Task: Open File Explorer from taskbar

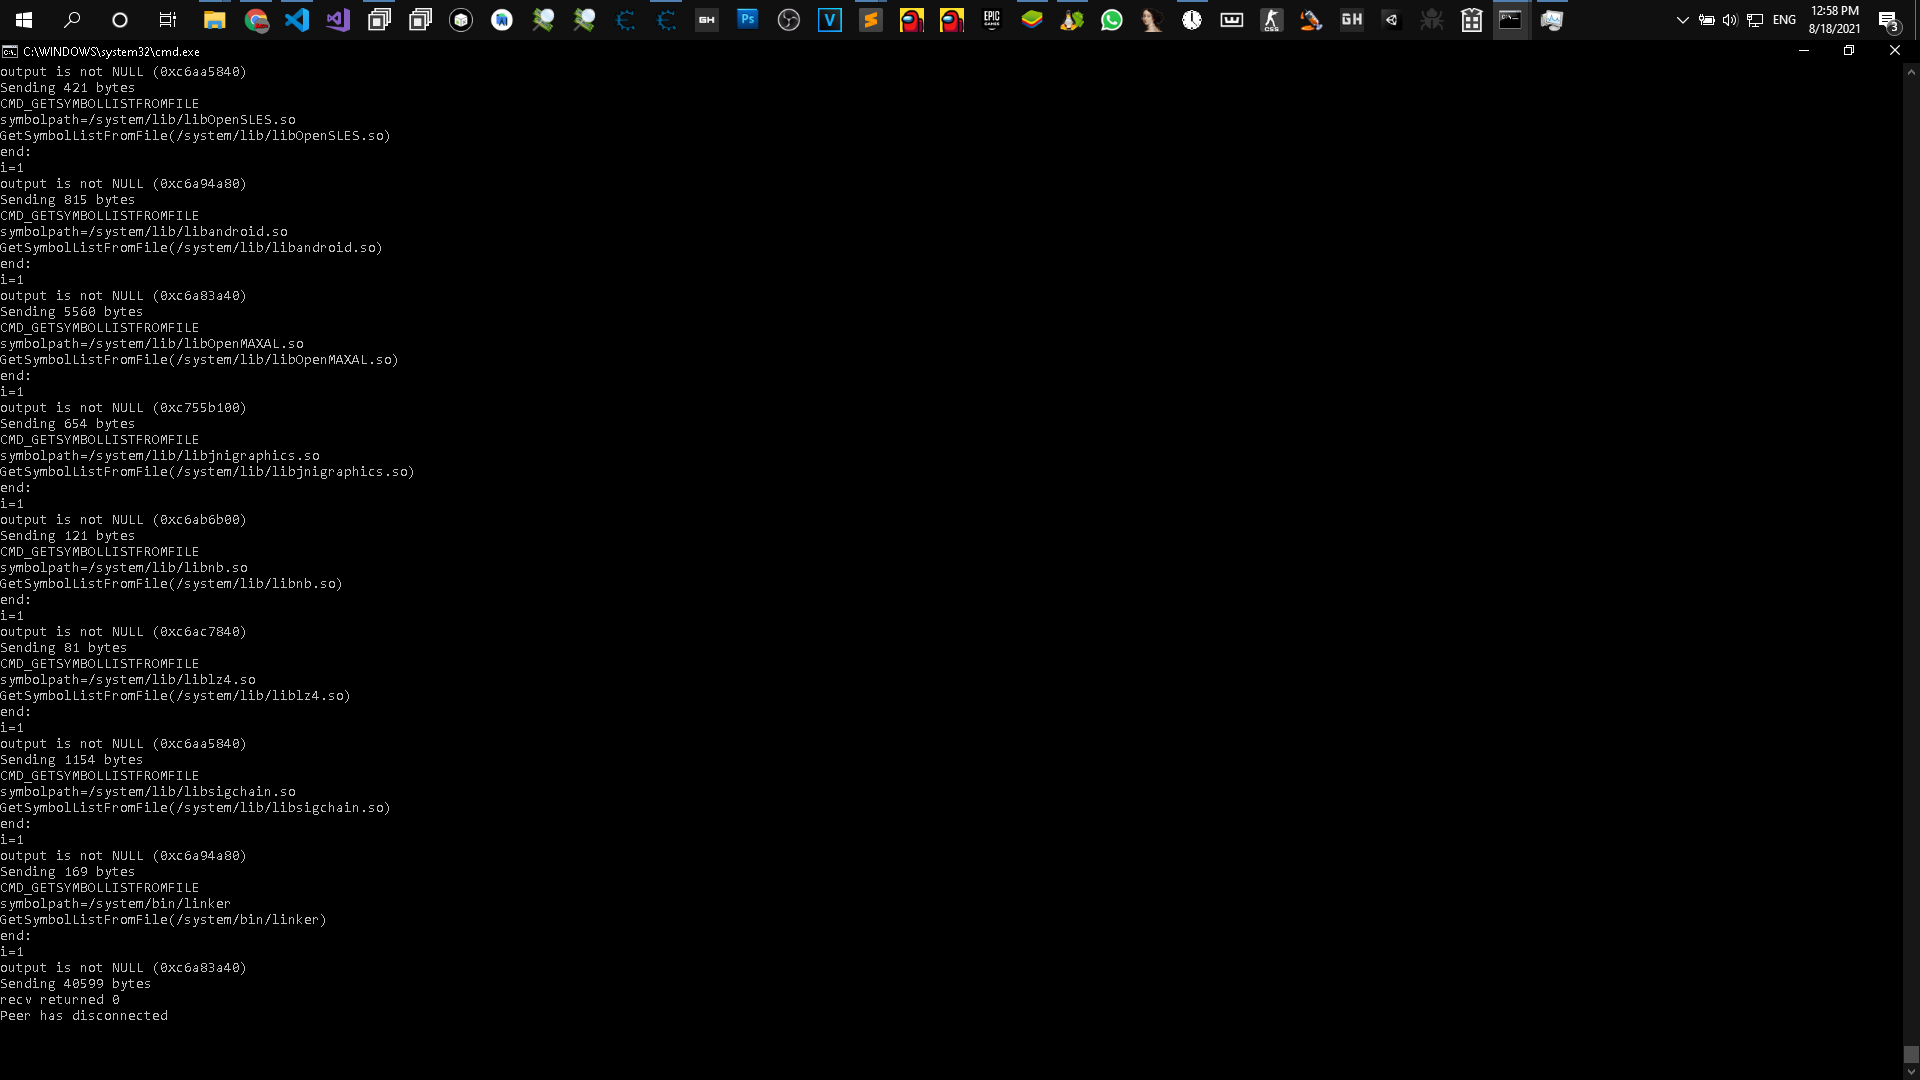Action: 214,19
